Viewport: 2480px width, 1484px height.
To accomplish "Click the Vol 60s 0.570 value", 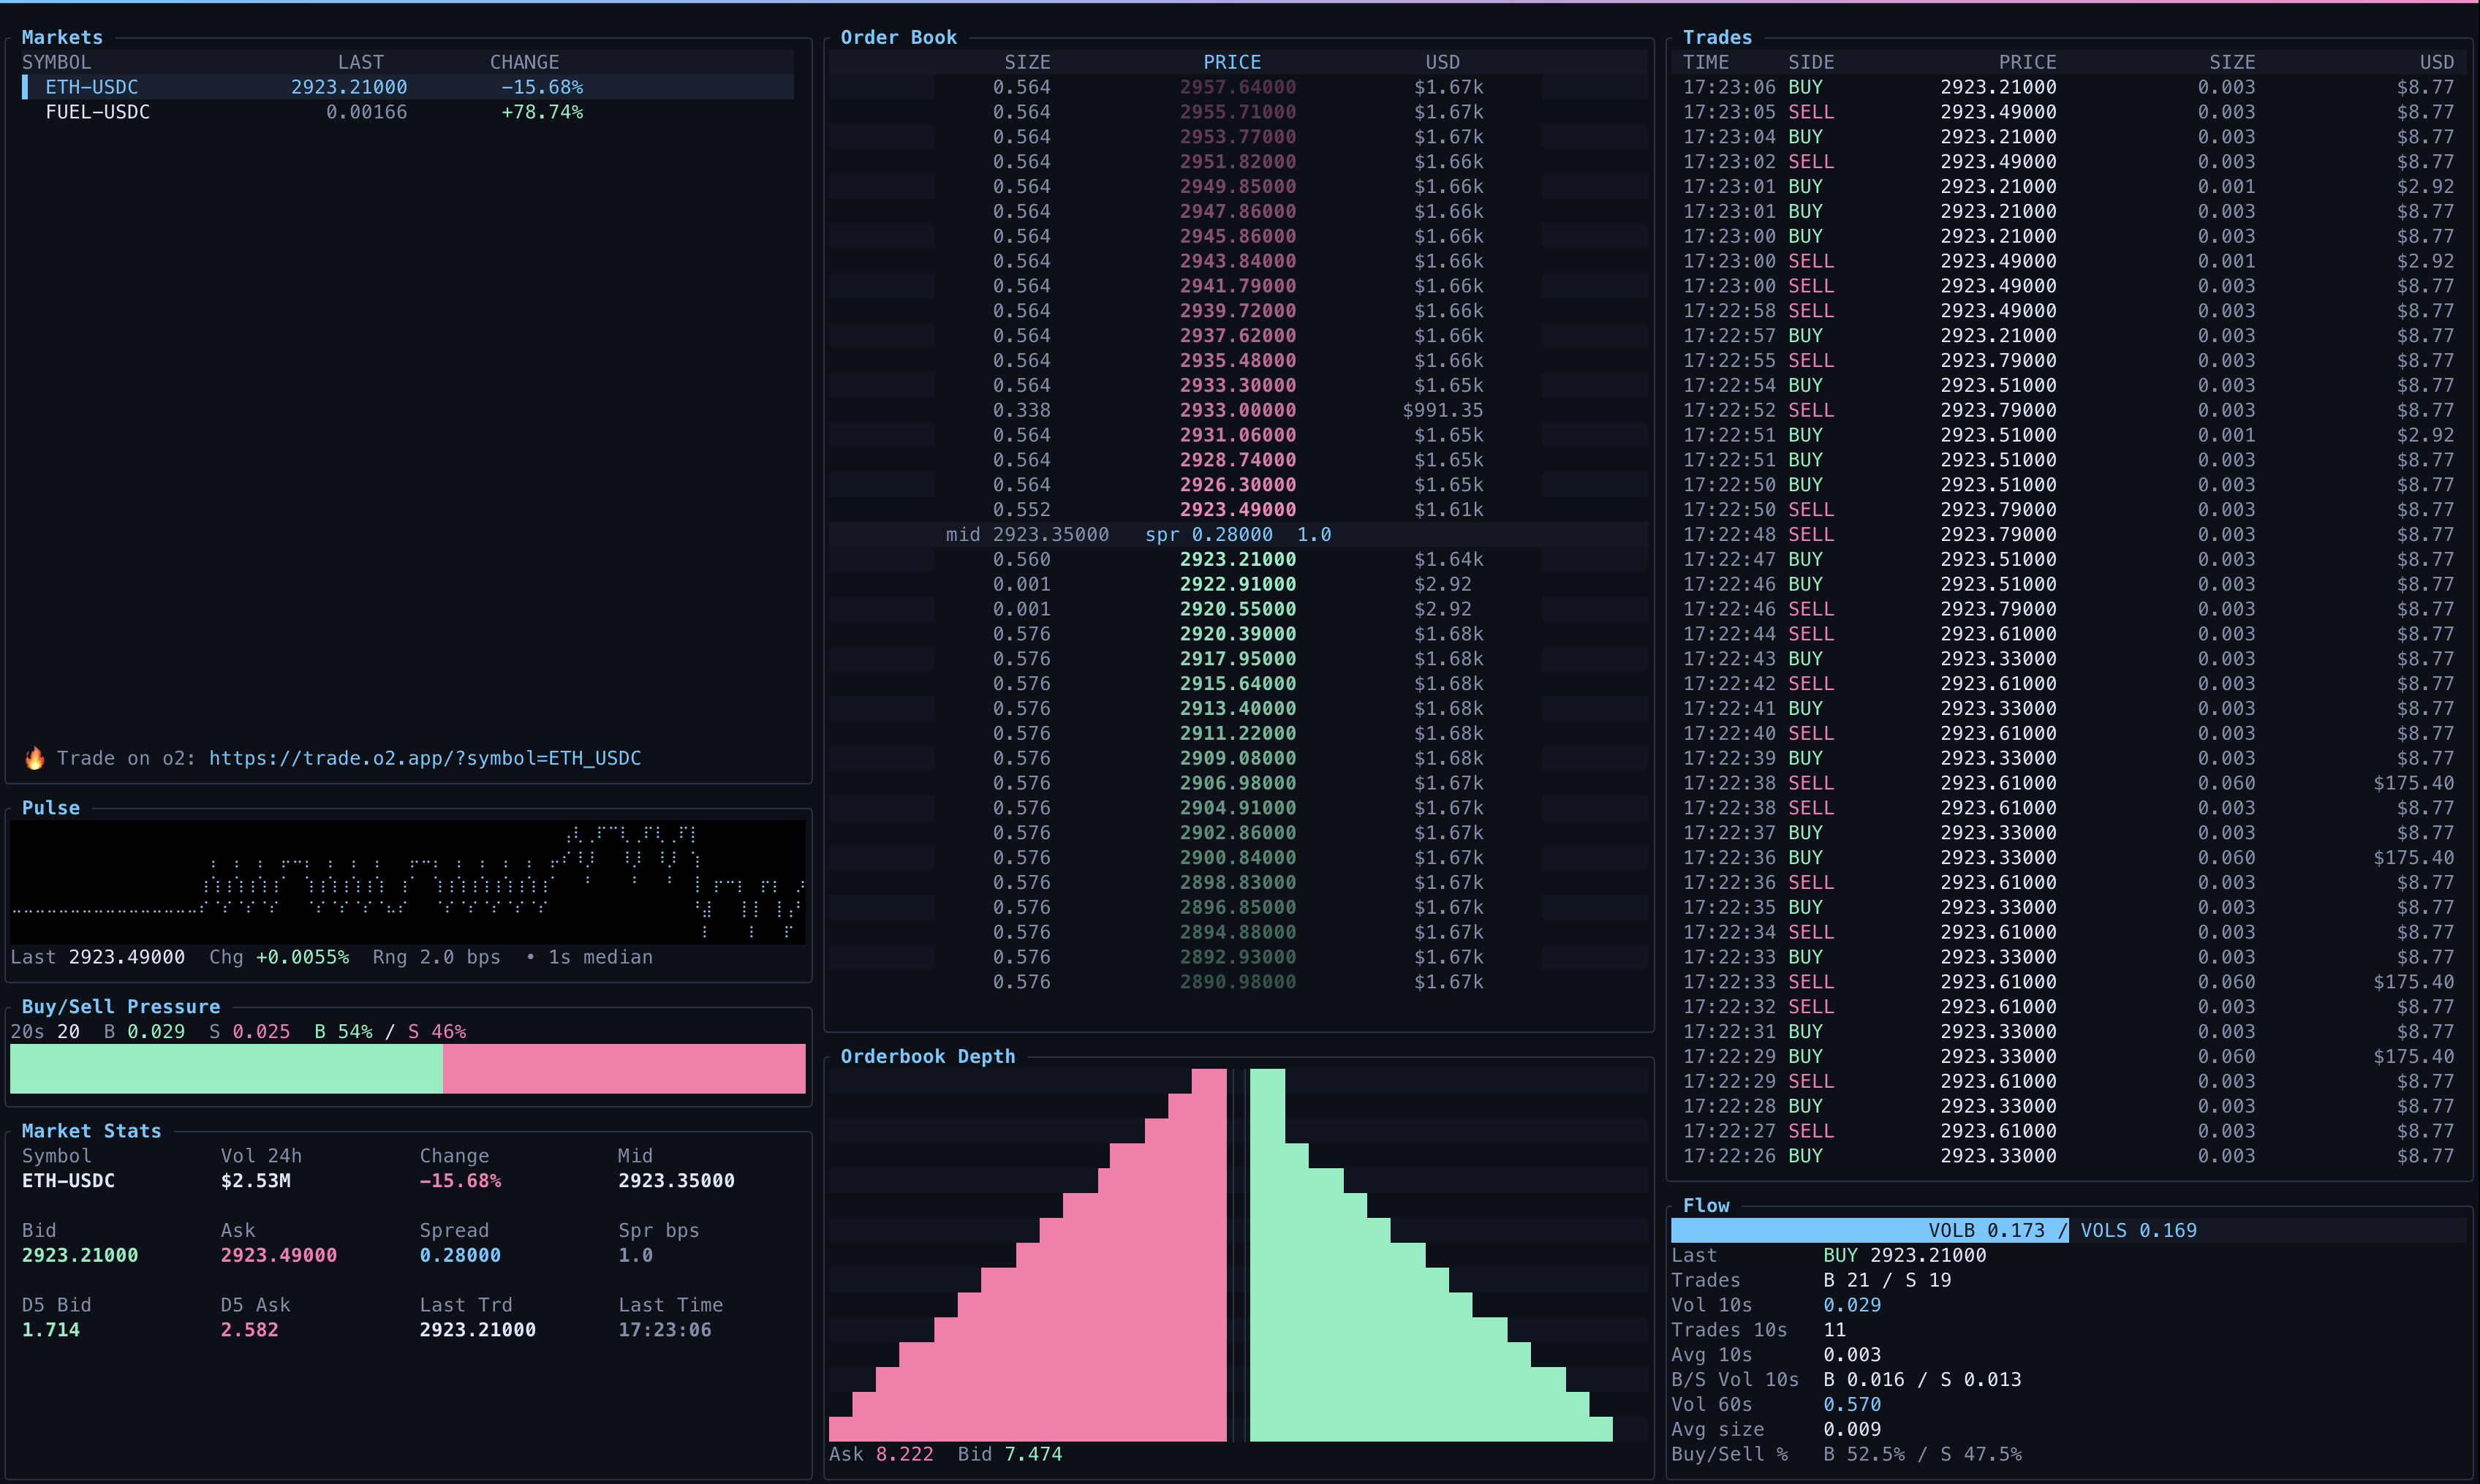I will tap(1852, 1404).
